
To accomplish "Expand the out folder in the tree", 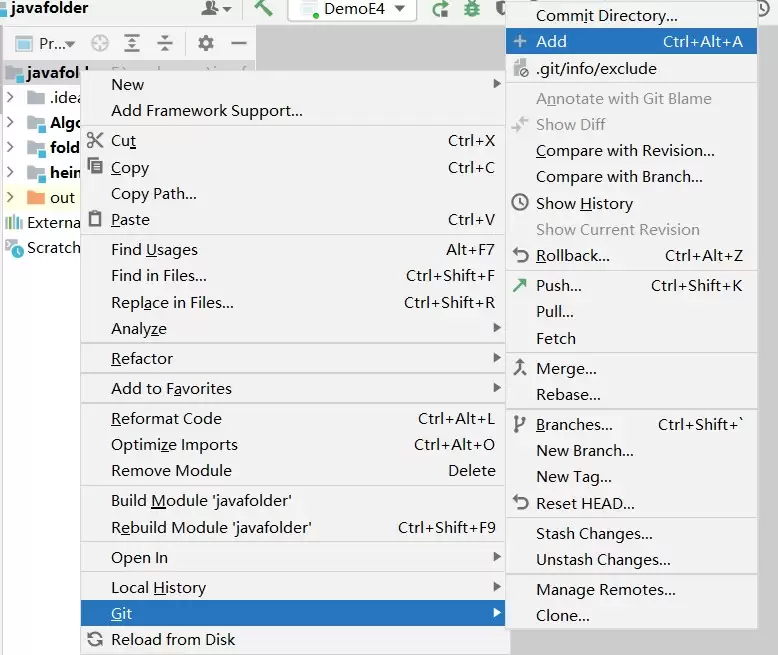I will tap(10, 198).
